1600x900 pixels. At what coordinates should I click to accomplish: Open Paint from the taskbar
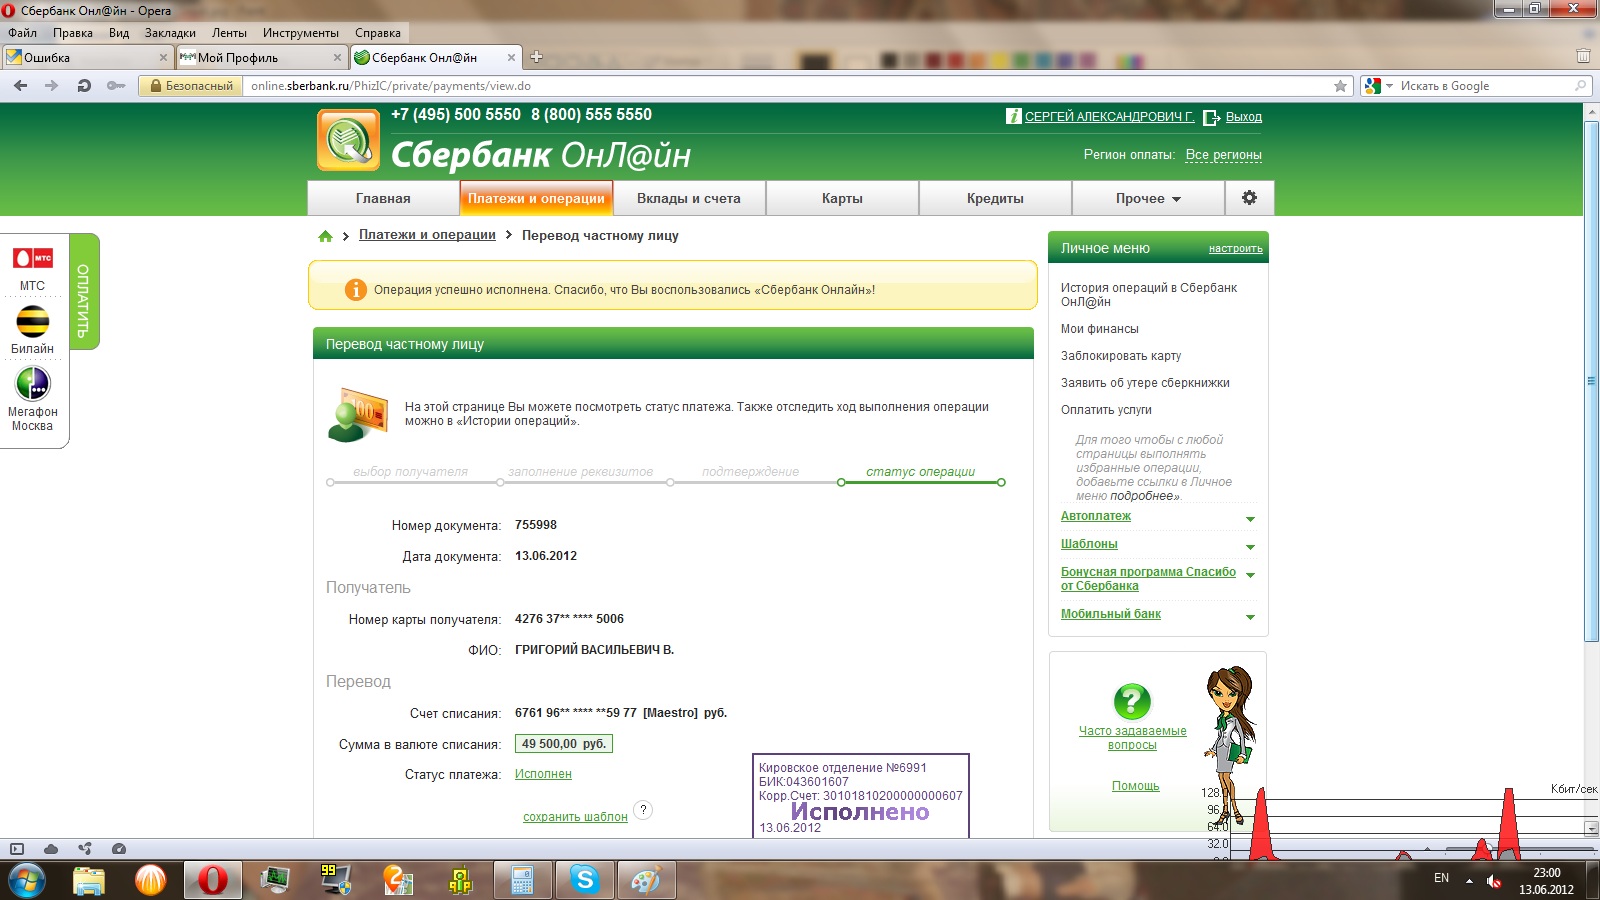pos(646,880)
